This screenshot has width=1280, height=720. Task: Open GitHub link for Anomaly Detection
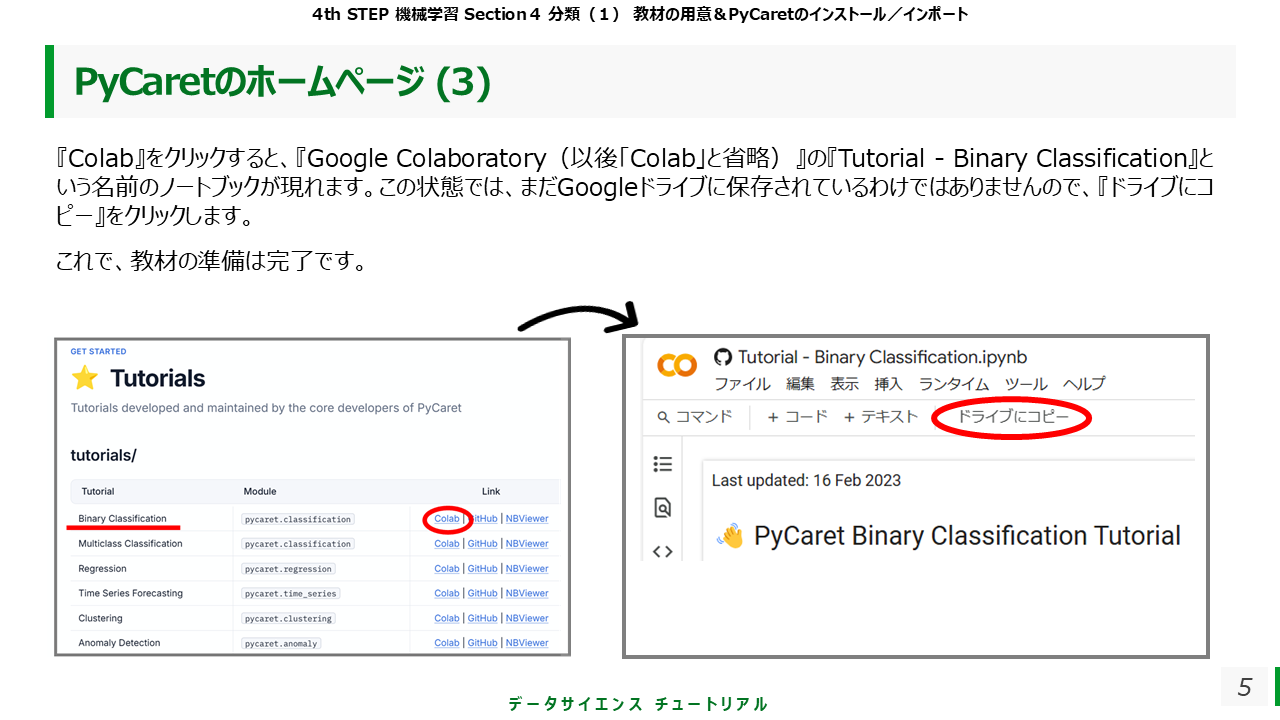point(482,643)
